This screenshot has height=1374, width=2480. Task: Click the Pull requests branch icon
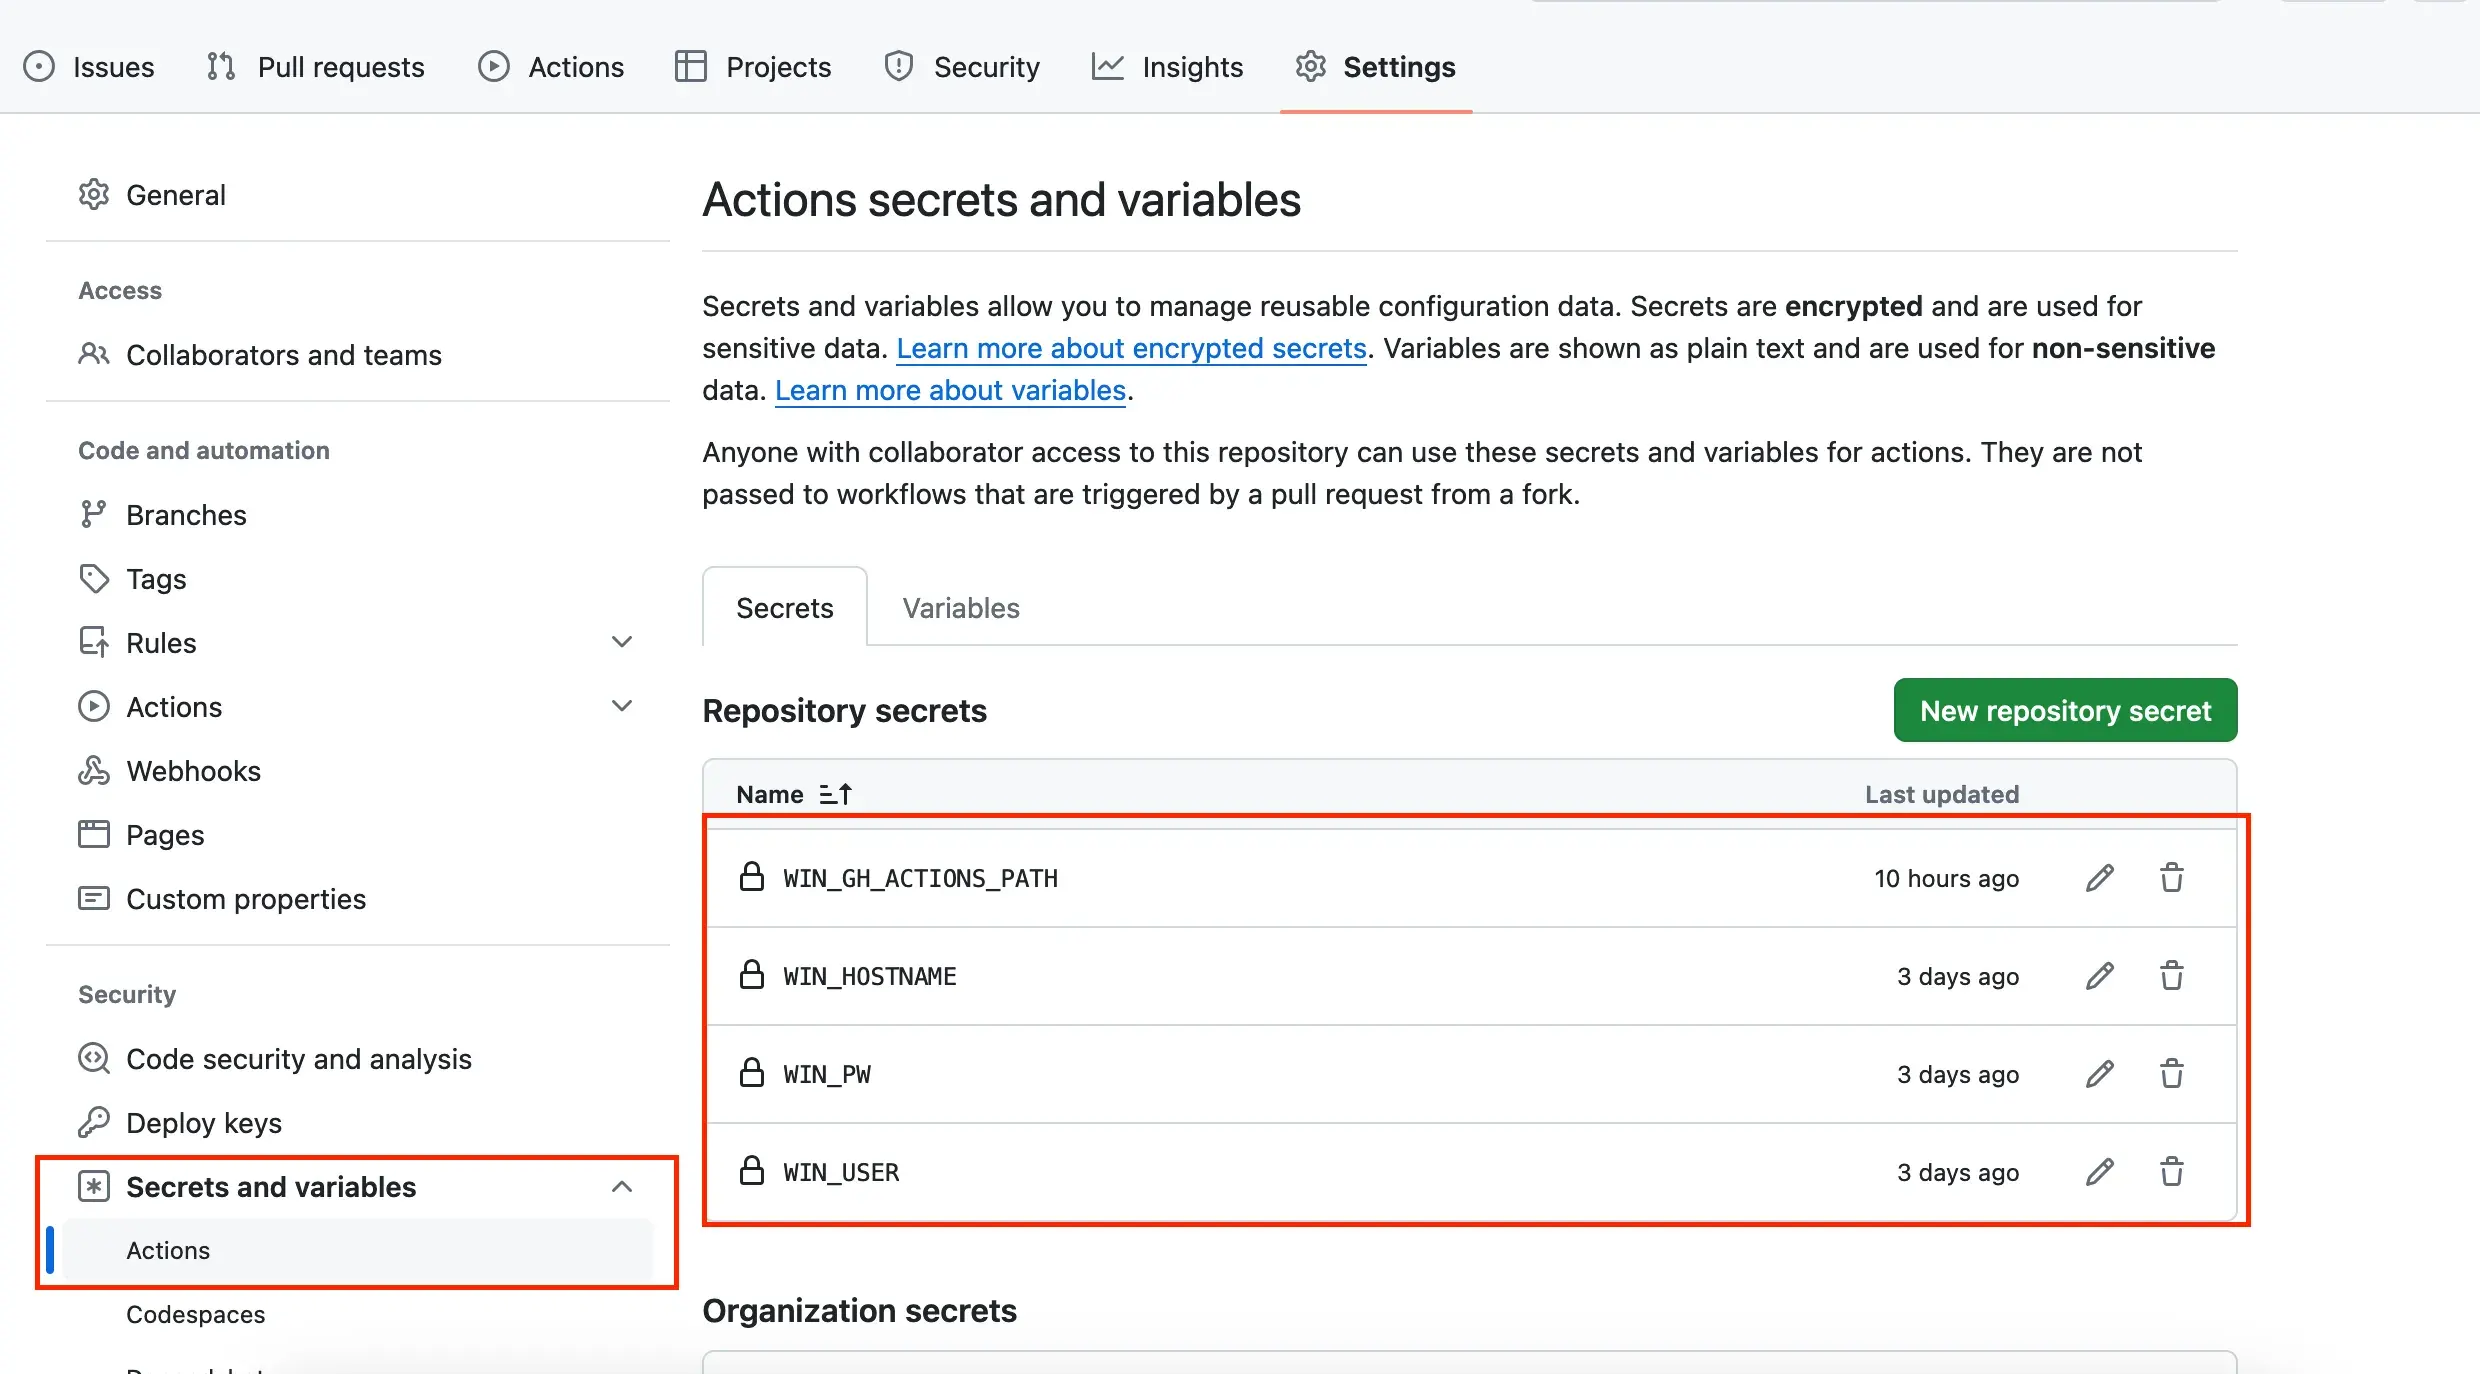pyautogui.click(x=221, y=67)
